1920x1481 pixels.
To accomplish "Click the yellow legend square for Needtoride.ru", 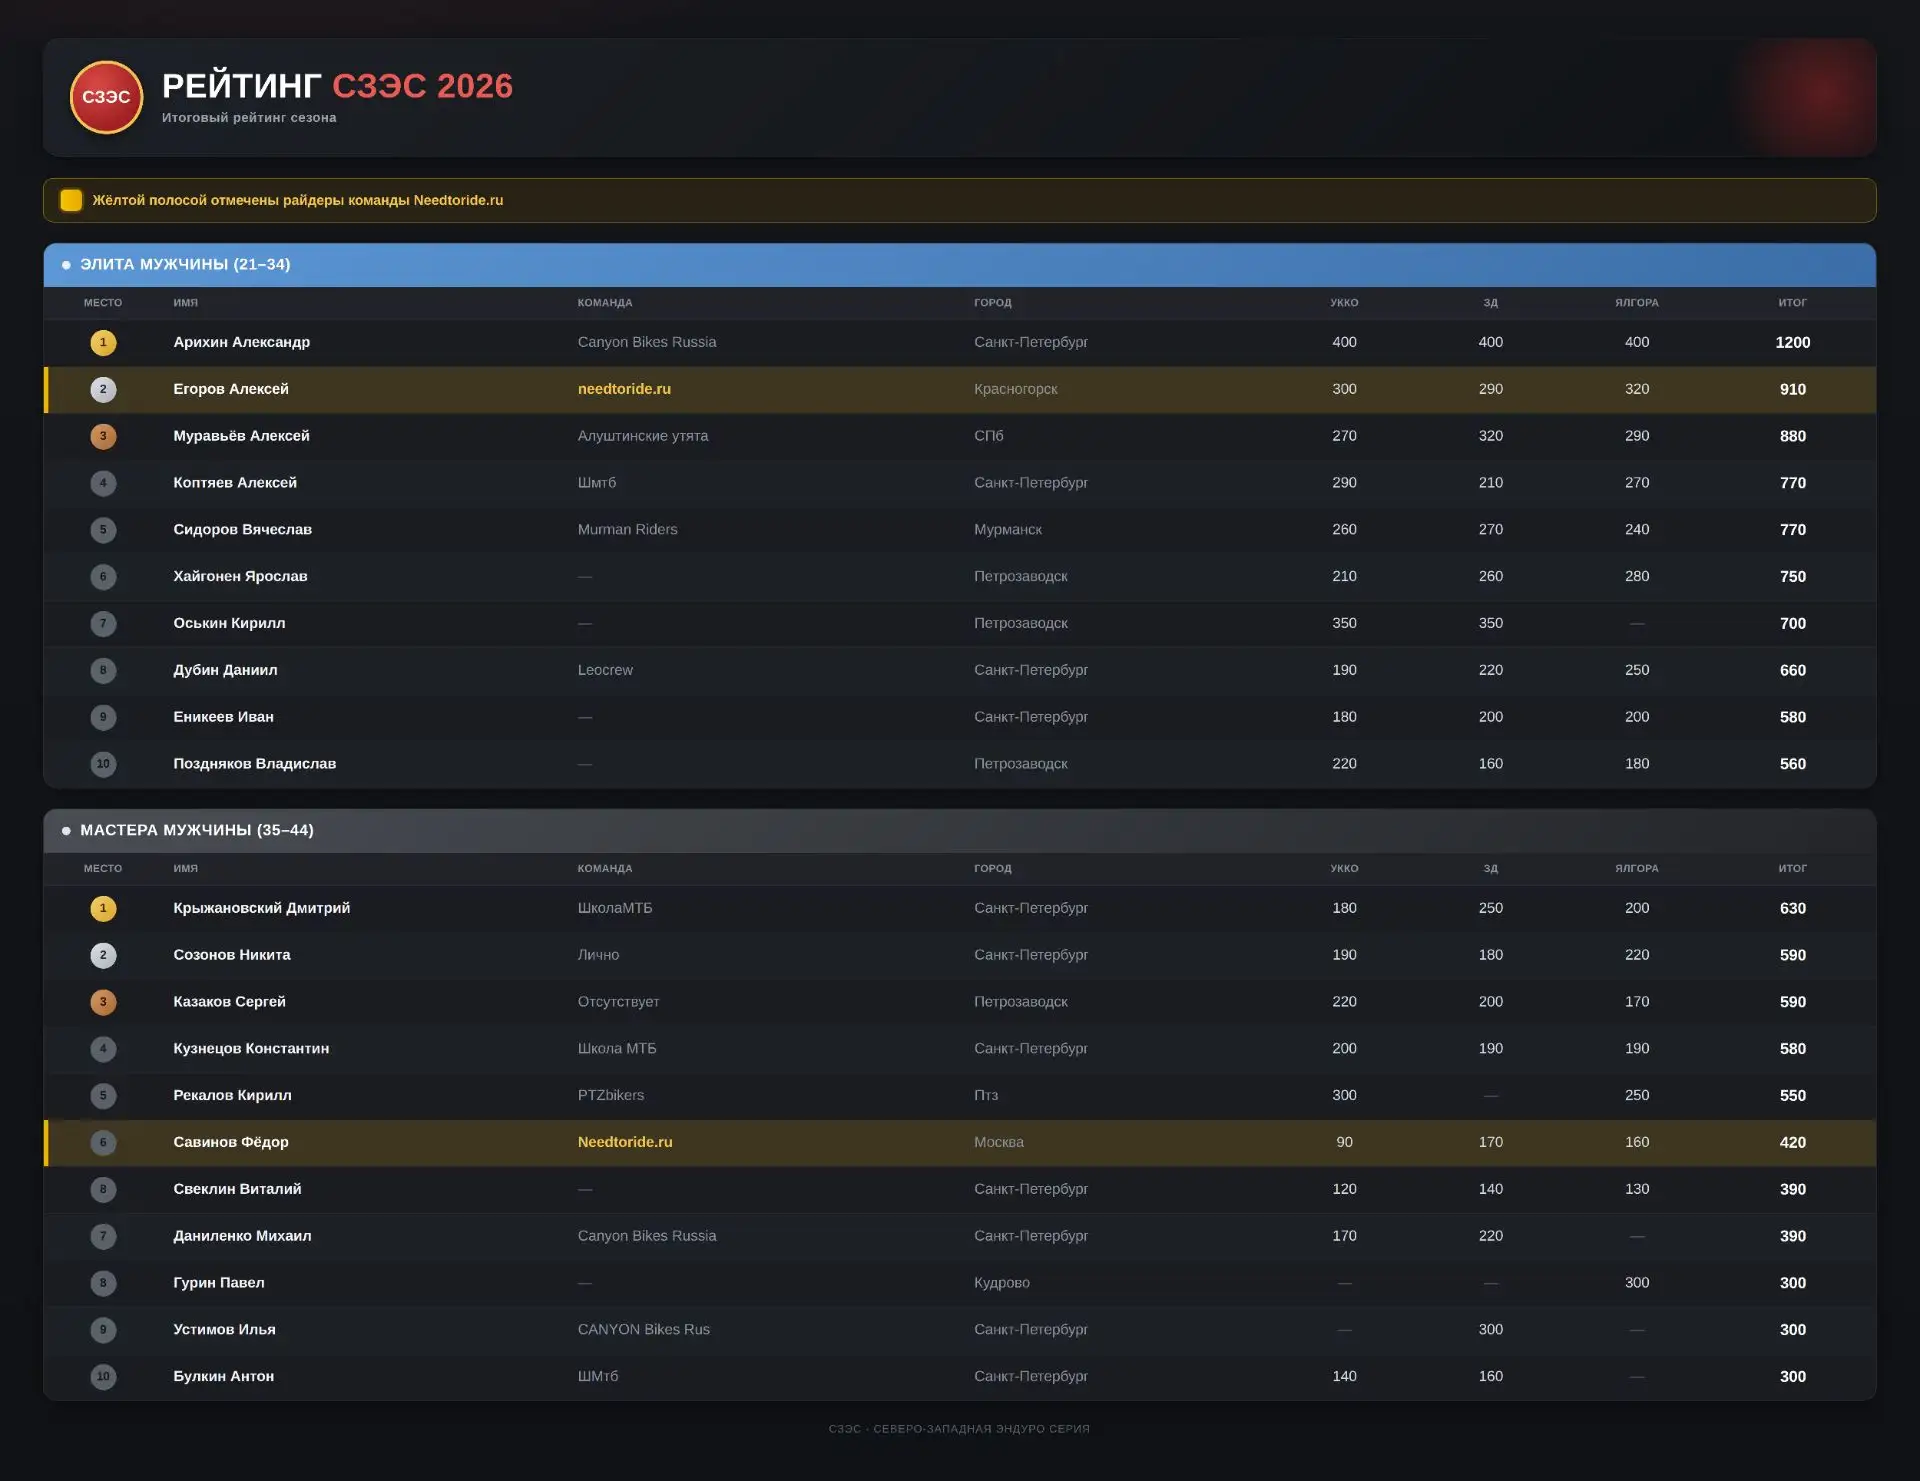I will click(x=71, y=200).
